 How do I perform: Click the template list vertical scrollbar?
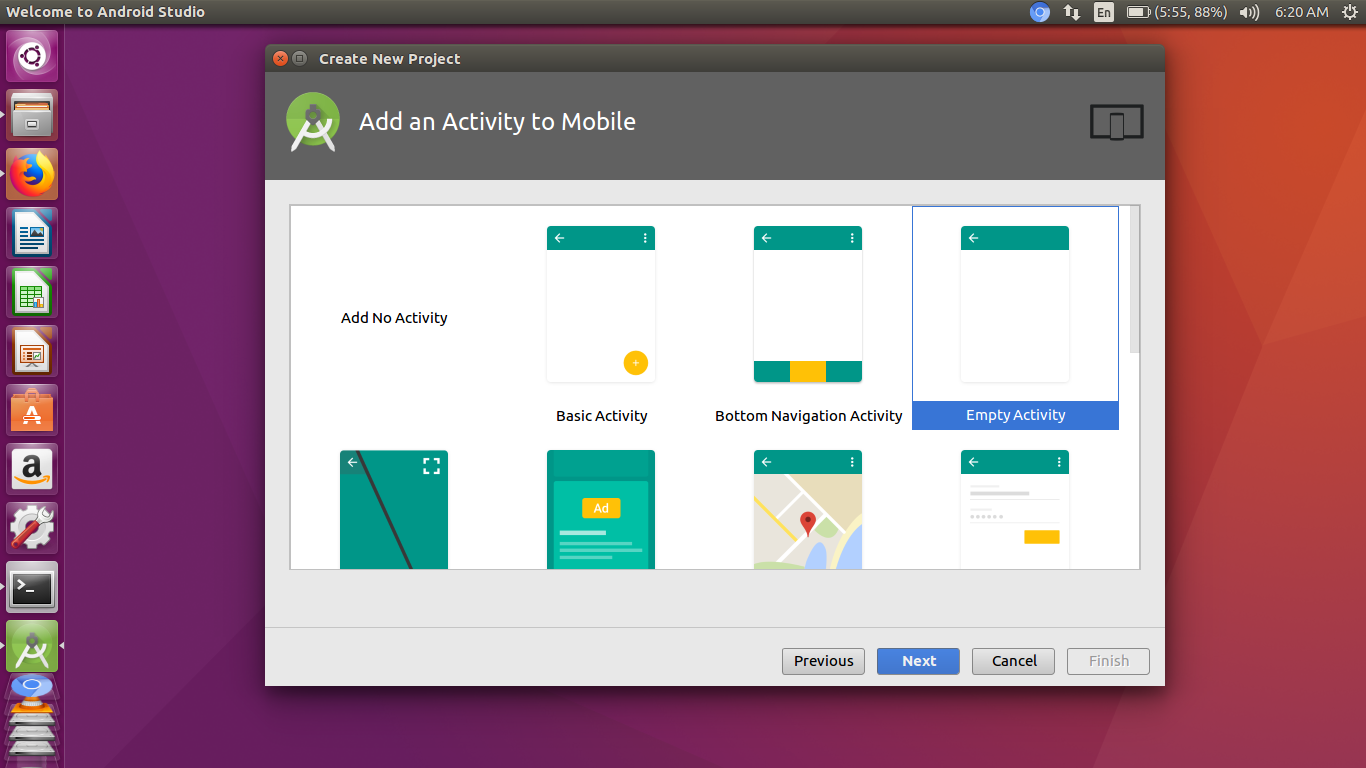(x=1134, y=279)
